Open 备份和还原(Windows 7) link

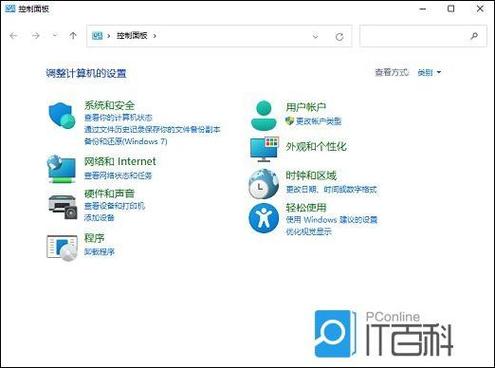(x=126, y=141)
